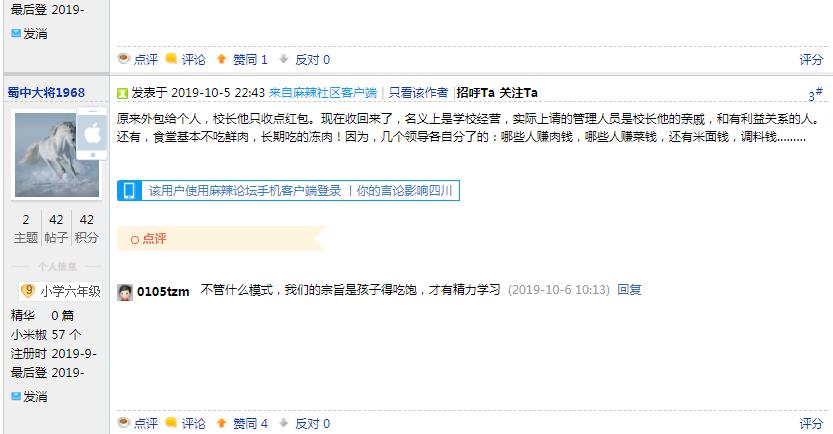This screenshot has height=434, width=833.
Task: Filter posts with 只看该作者
Action: pyautogui.click(x=418, y=92)
